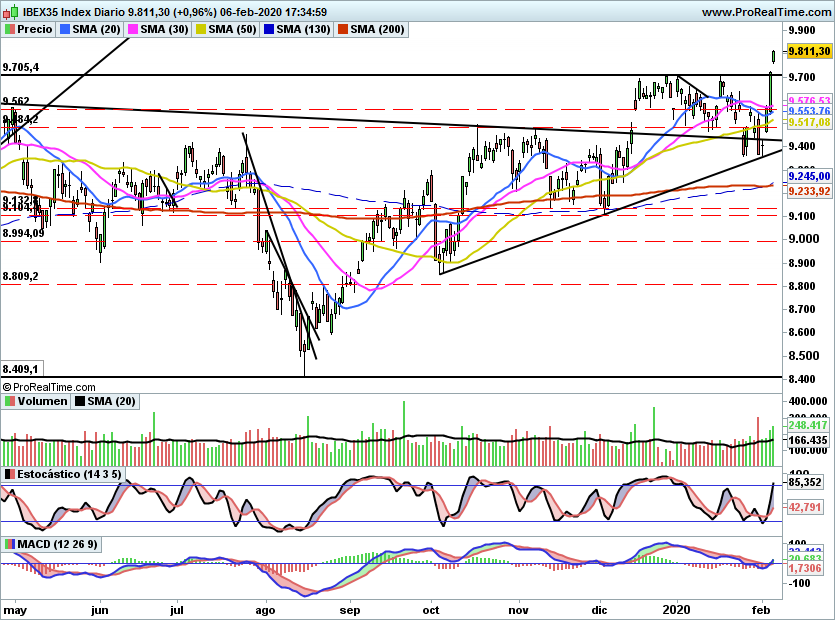Click the ago month on time axis
The width and height of the screenshot is (835, 620).
point(265,610)
